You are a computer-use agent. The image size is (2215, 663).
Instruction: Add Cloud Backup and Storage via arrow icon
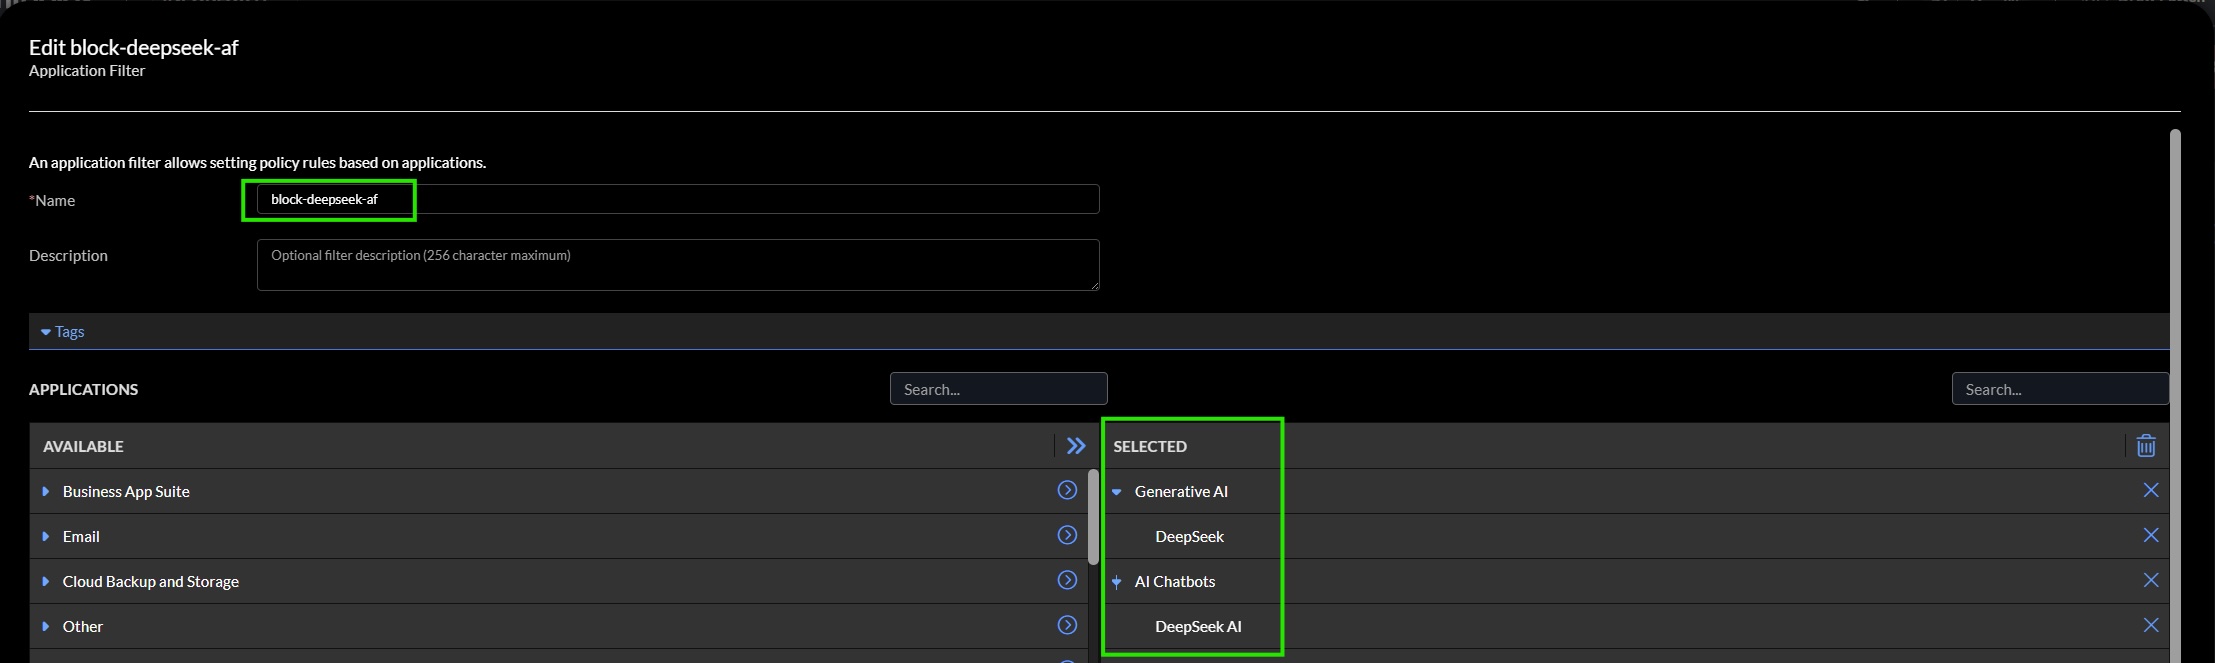pos(1067,580)
